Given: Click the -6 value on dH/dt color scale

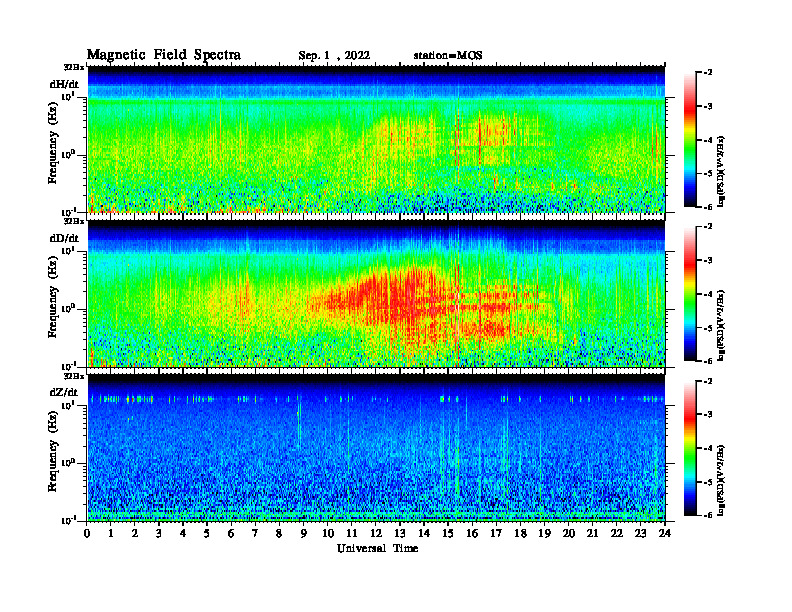Looking at the screenshot, I should (709, 207).
